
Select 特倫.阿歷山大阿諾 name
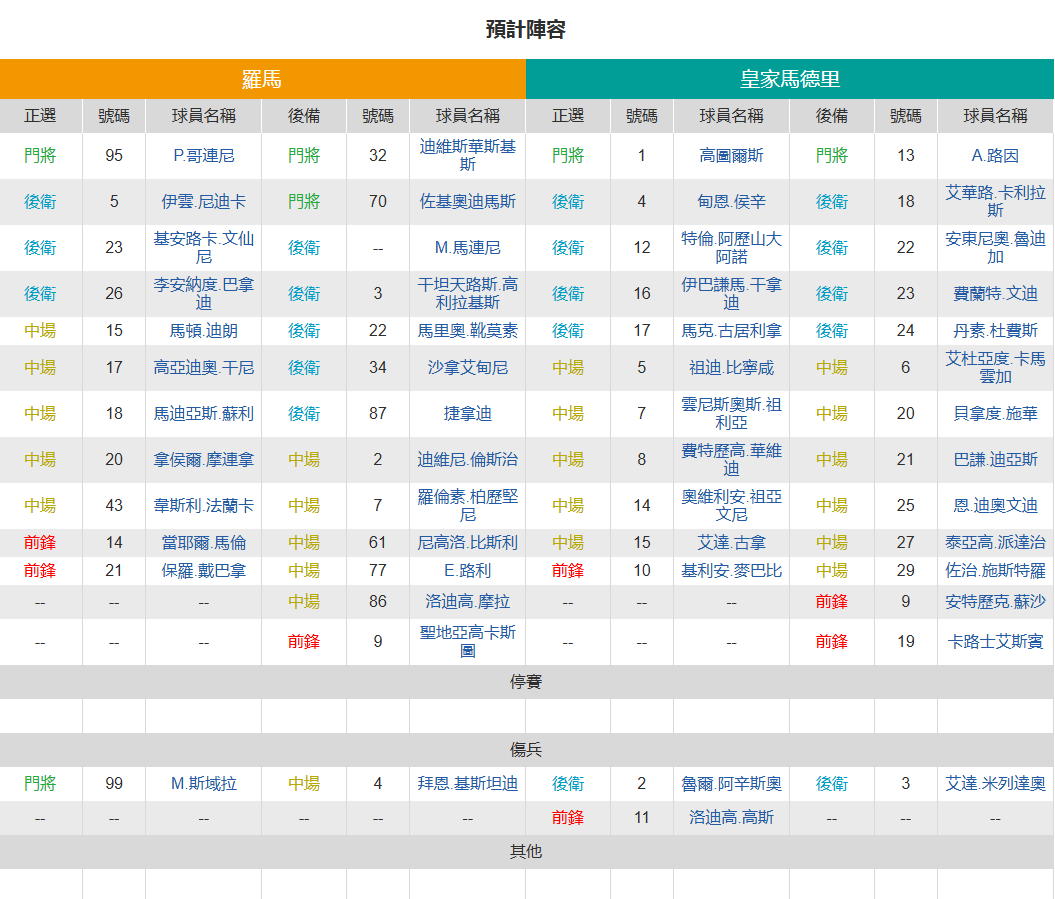(x=731, y=247)
